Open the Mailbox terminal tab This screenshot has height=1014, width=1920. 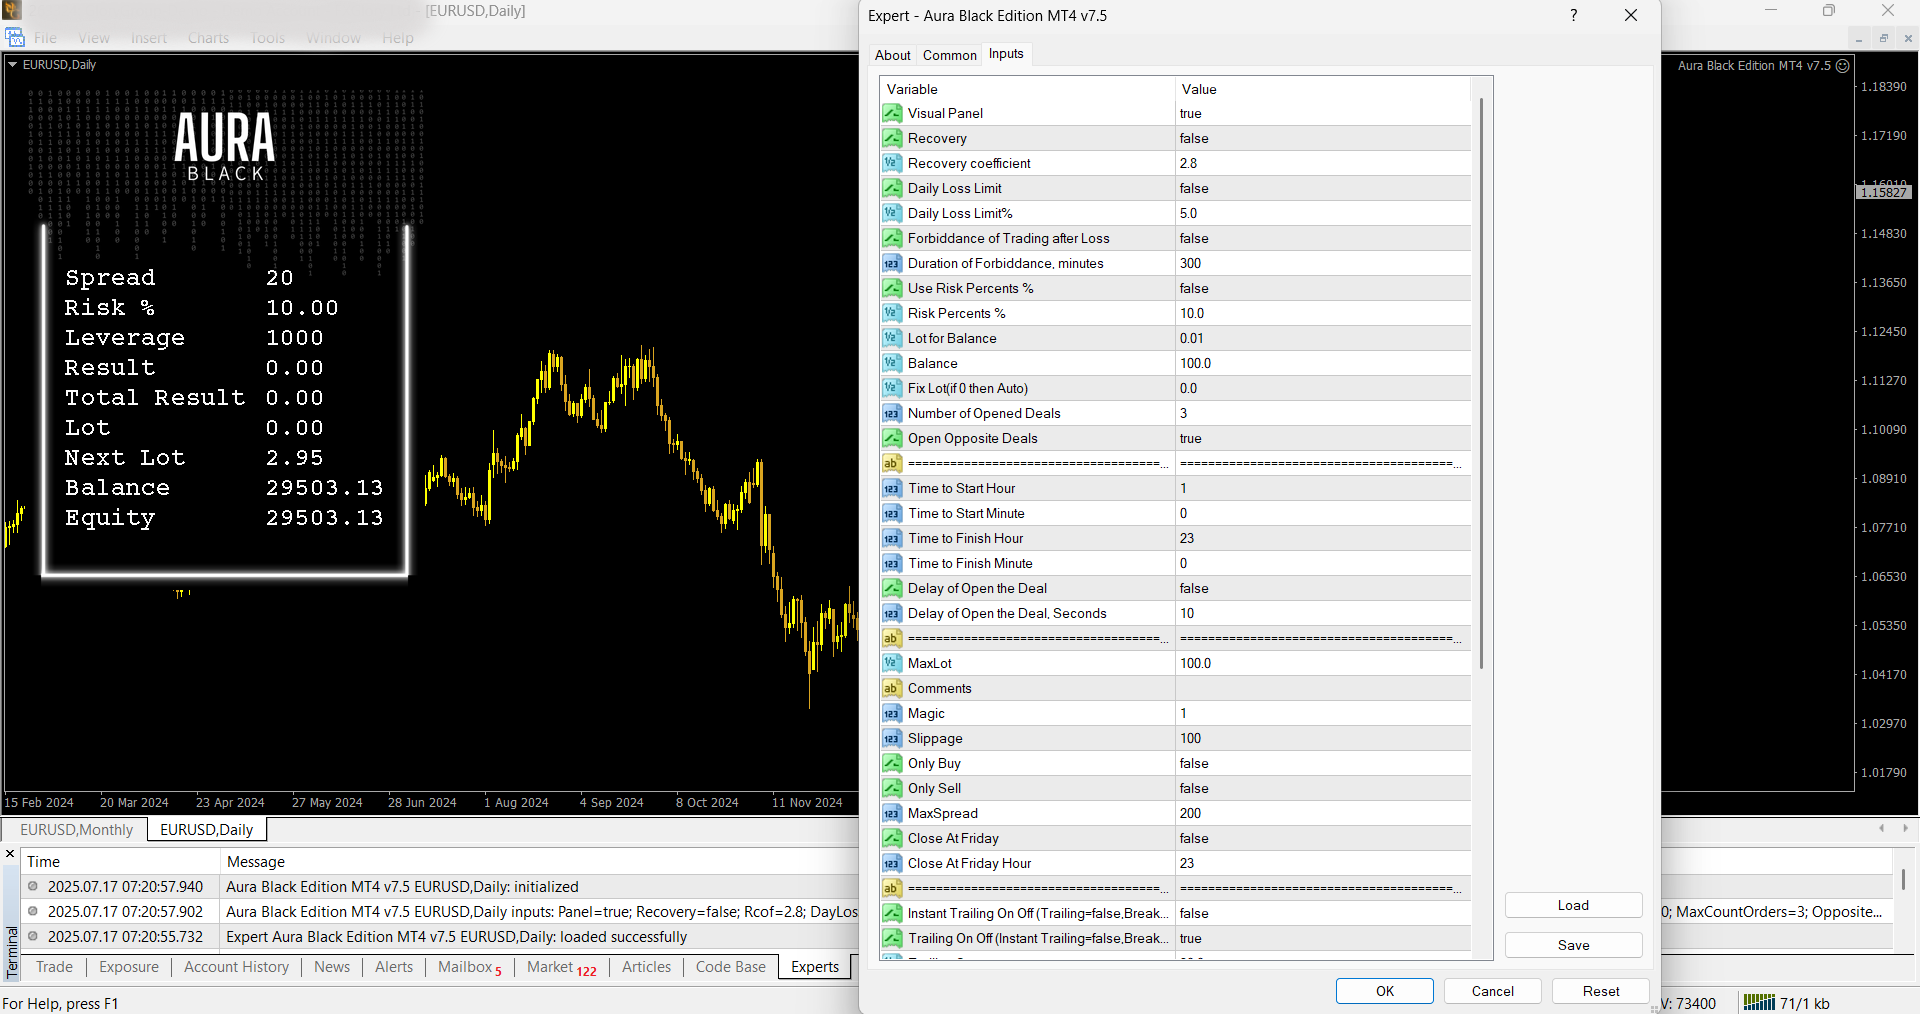(x=469, y=966)
